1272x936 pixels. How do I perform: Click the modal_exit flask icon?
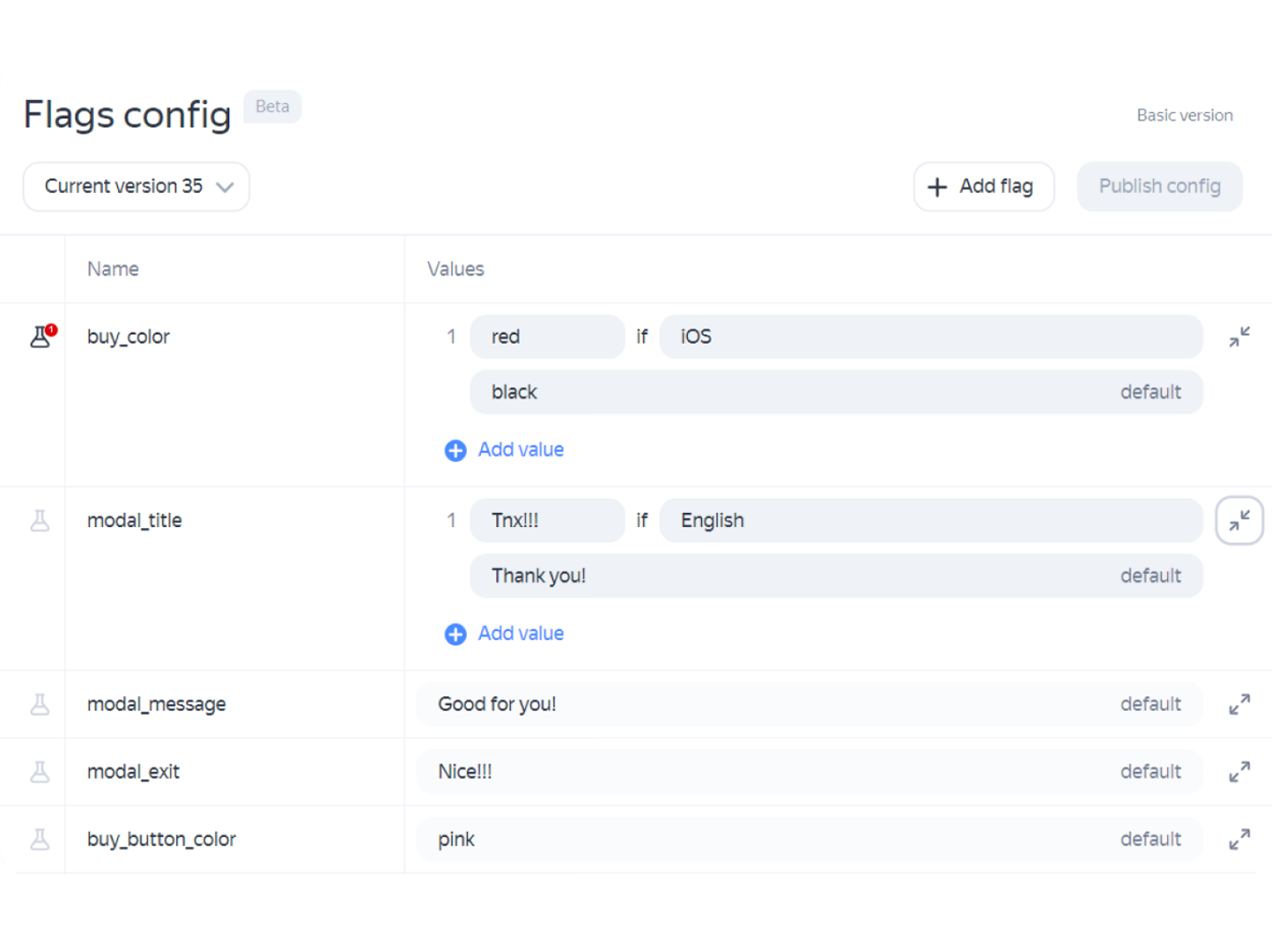40,772
